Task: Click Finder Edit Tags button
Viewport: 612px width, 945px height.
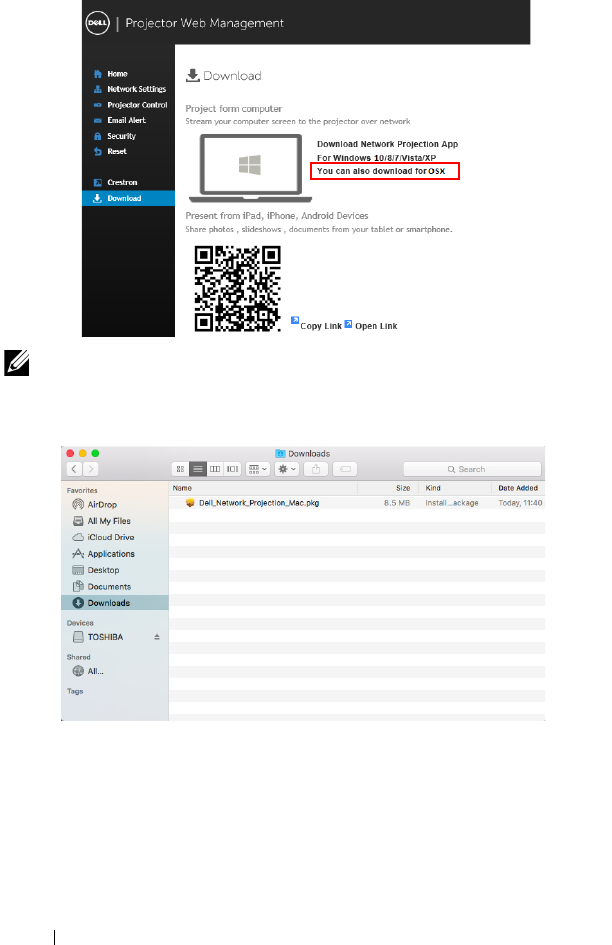Action: click(x=345, y=469)
